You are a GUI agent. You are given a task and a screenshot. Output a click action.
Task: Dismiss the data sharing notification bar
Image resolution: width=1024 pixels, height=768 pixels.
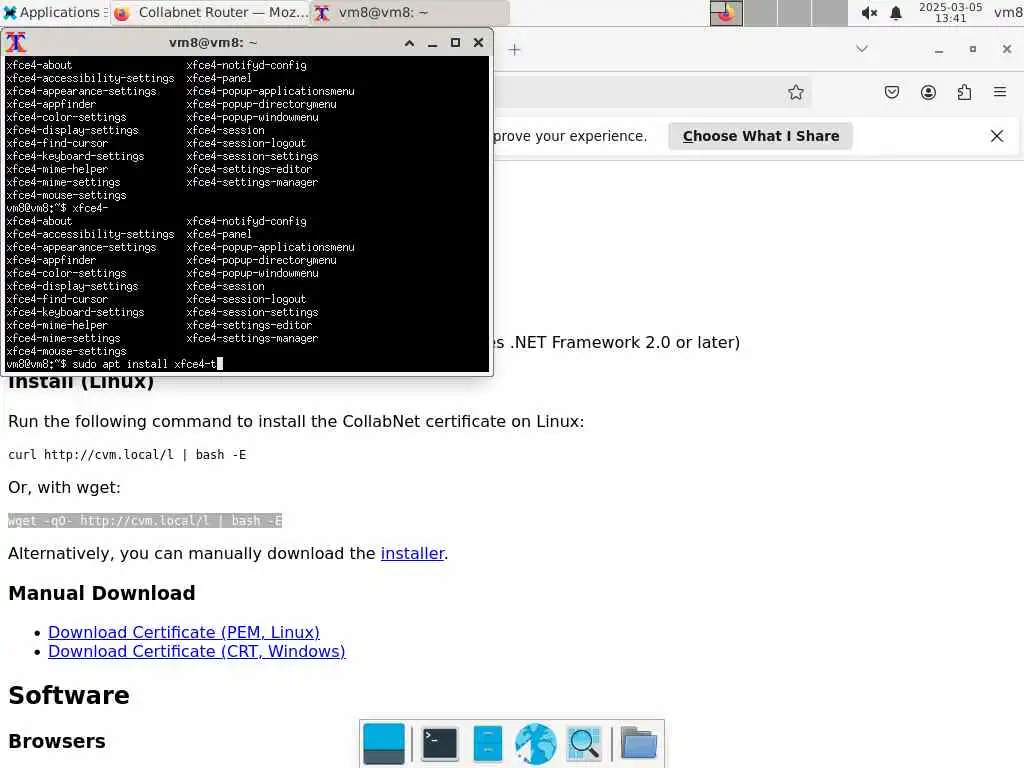tap(997, 136)
